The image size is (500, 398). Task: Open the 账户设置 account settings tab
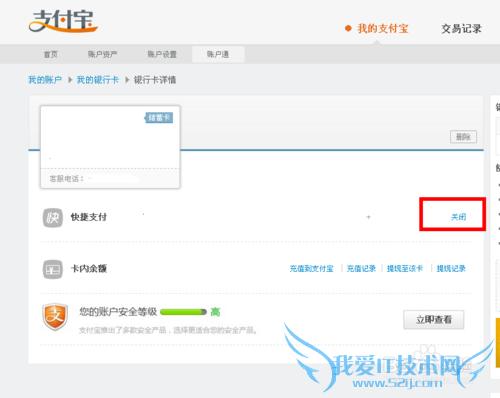click(162, 54)
